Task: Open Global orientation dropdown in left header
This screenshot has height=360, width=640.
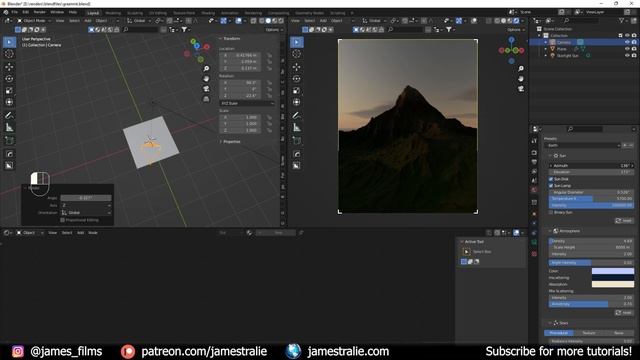Action: (x=138, y=20)
